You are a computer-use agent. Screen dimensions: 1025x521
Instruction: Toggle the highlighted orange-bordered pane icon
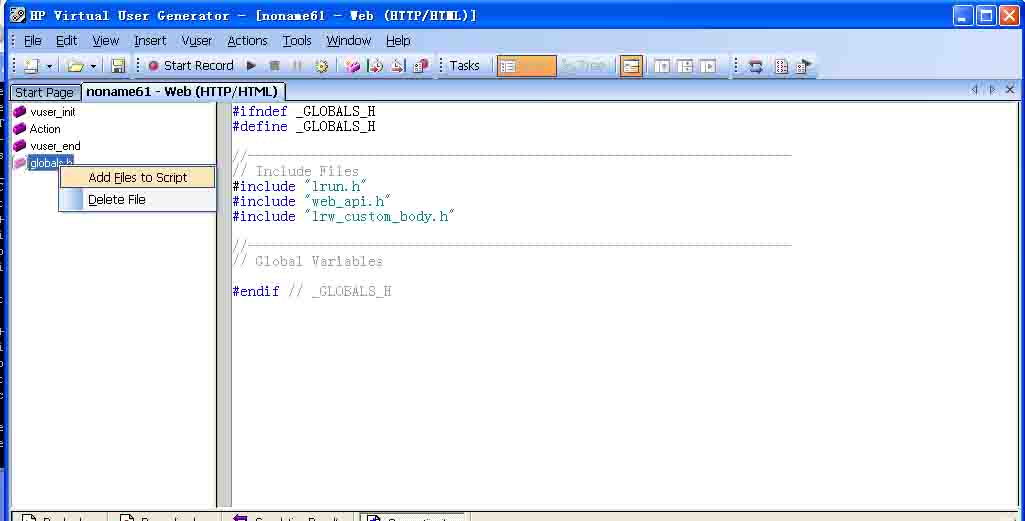631,66
